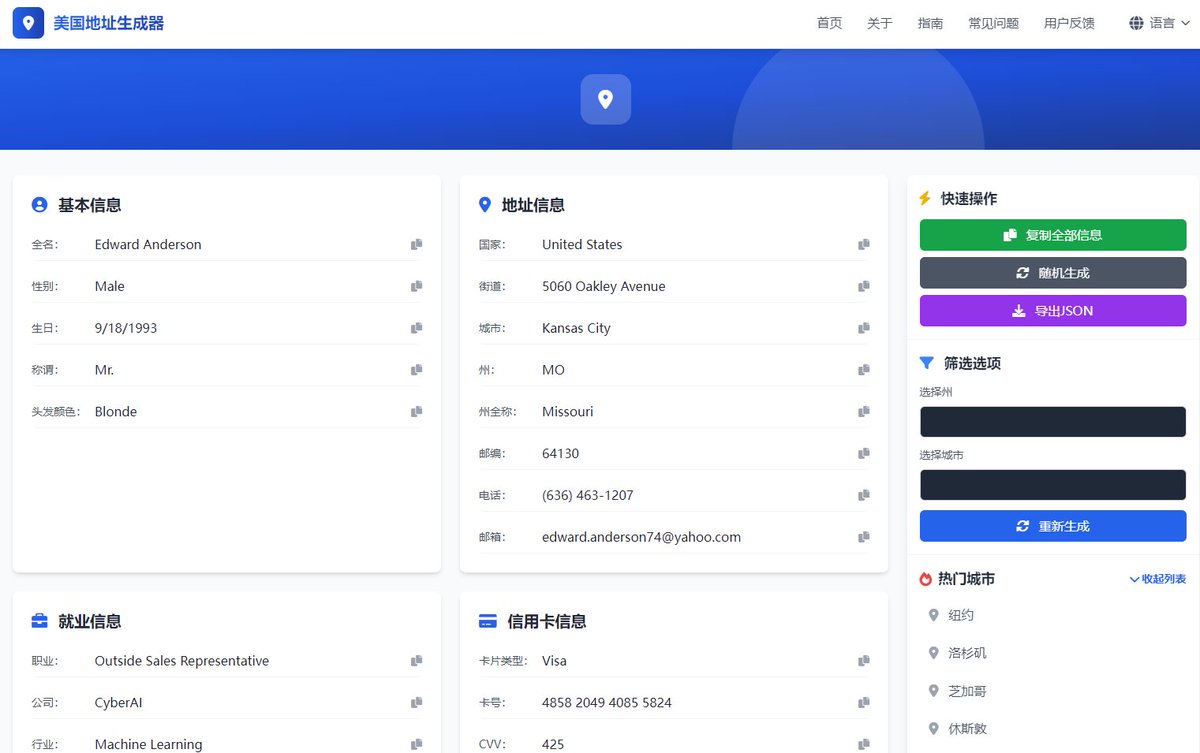Open the 语言 language dropdown
The height and width of the screenshot is (753, 1200).
pos(1159,23)
